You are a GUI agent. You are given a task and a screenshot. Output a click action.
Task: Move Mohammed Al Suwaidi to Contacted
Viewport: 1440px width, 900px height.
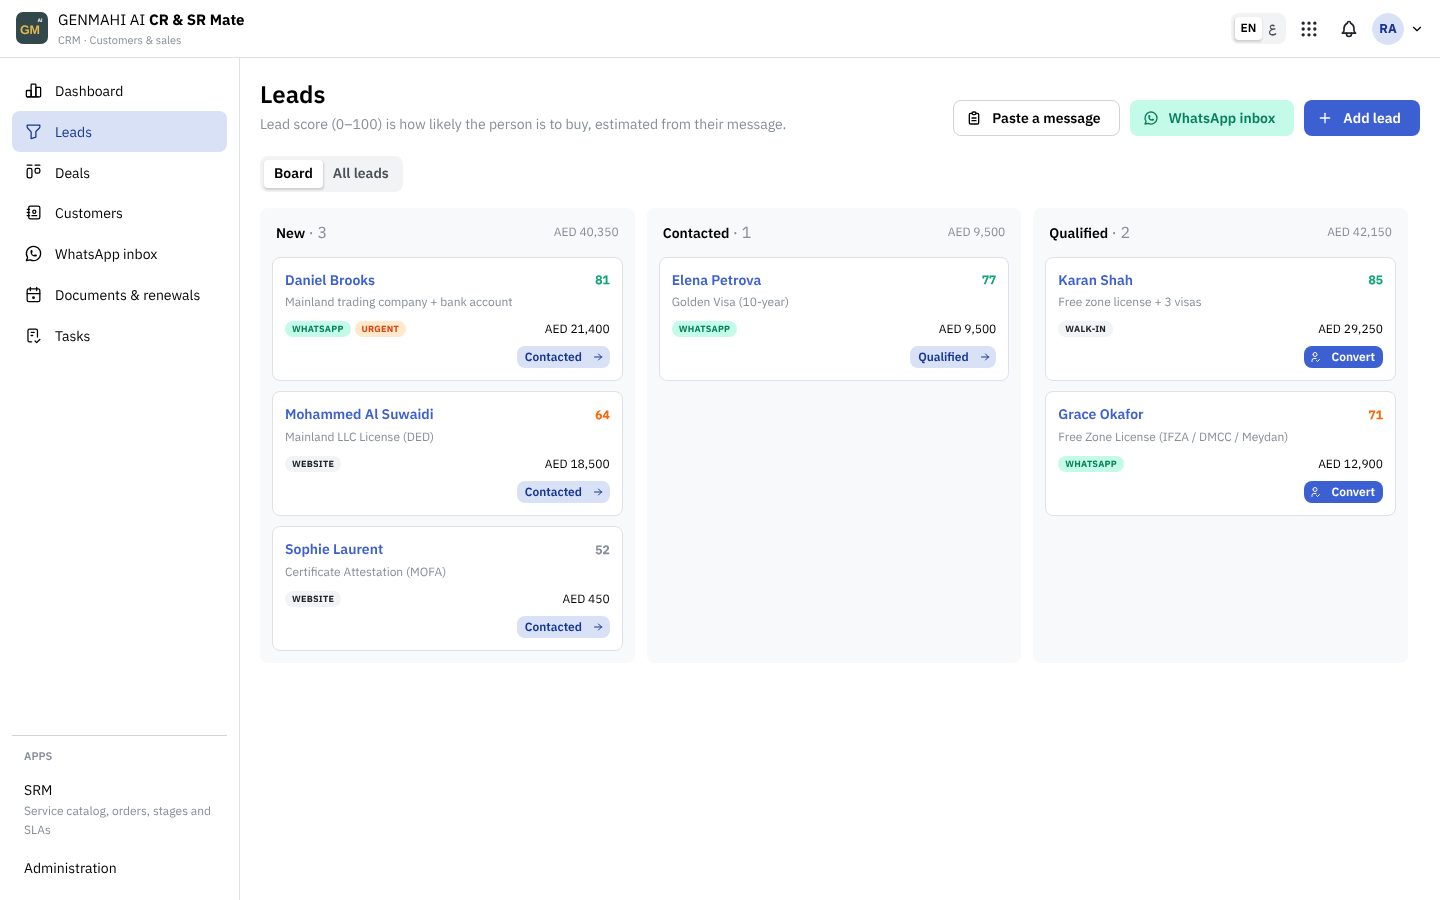[x=563, y=492]
